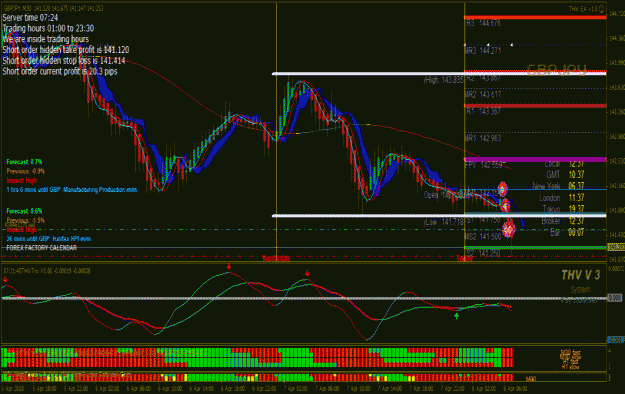The image size is (625, 394).
Task: Click the 142.900 price scale label
Action: coord(616,136)
